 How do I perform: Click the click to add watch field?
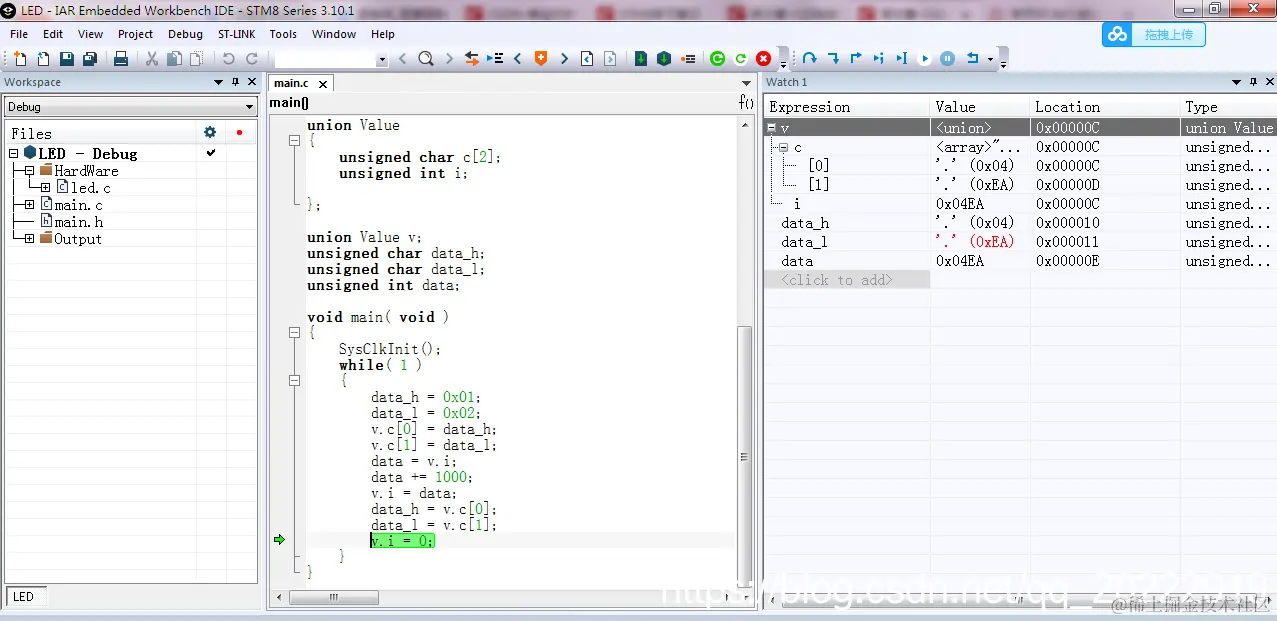tap(847, 280)
